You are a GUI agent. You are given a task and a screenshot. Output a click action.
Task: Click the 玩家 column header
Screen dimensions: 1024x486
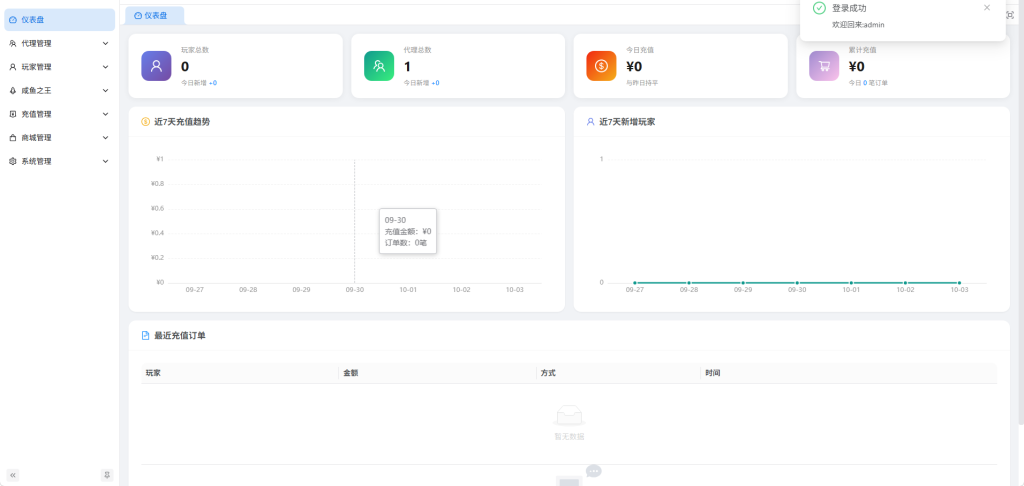click(x=153, y=373)
